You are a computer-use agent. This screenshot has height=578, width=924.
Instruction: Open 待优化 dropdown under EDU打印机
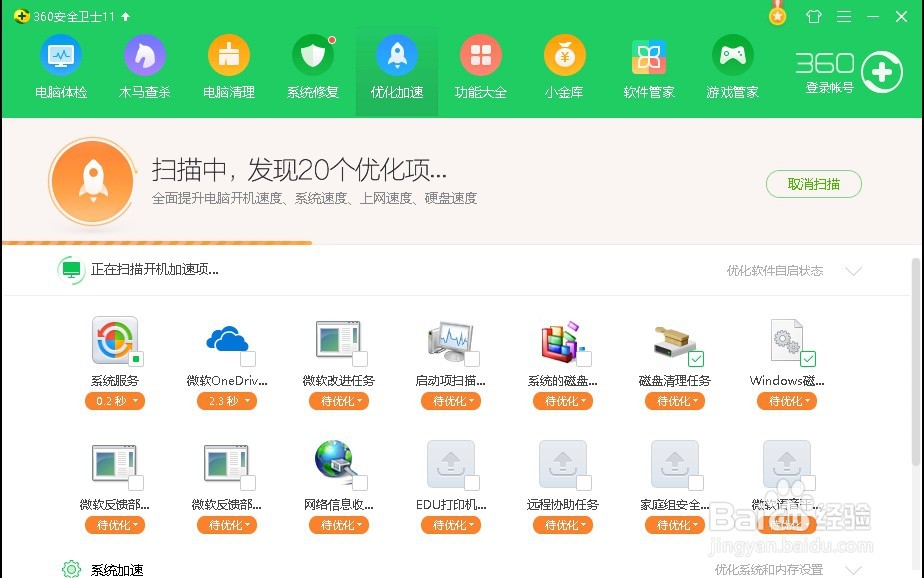(x=451, y=525)
